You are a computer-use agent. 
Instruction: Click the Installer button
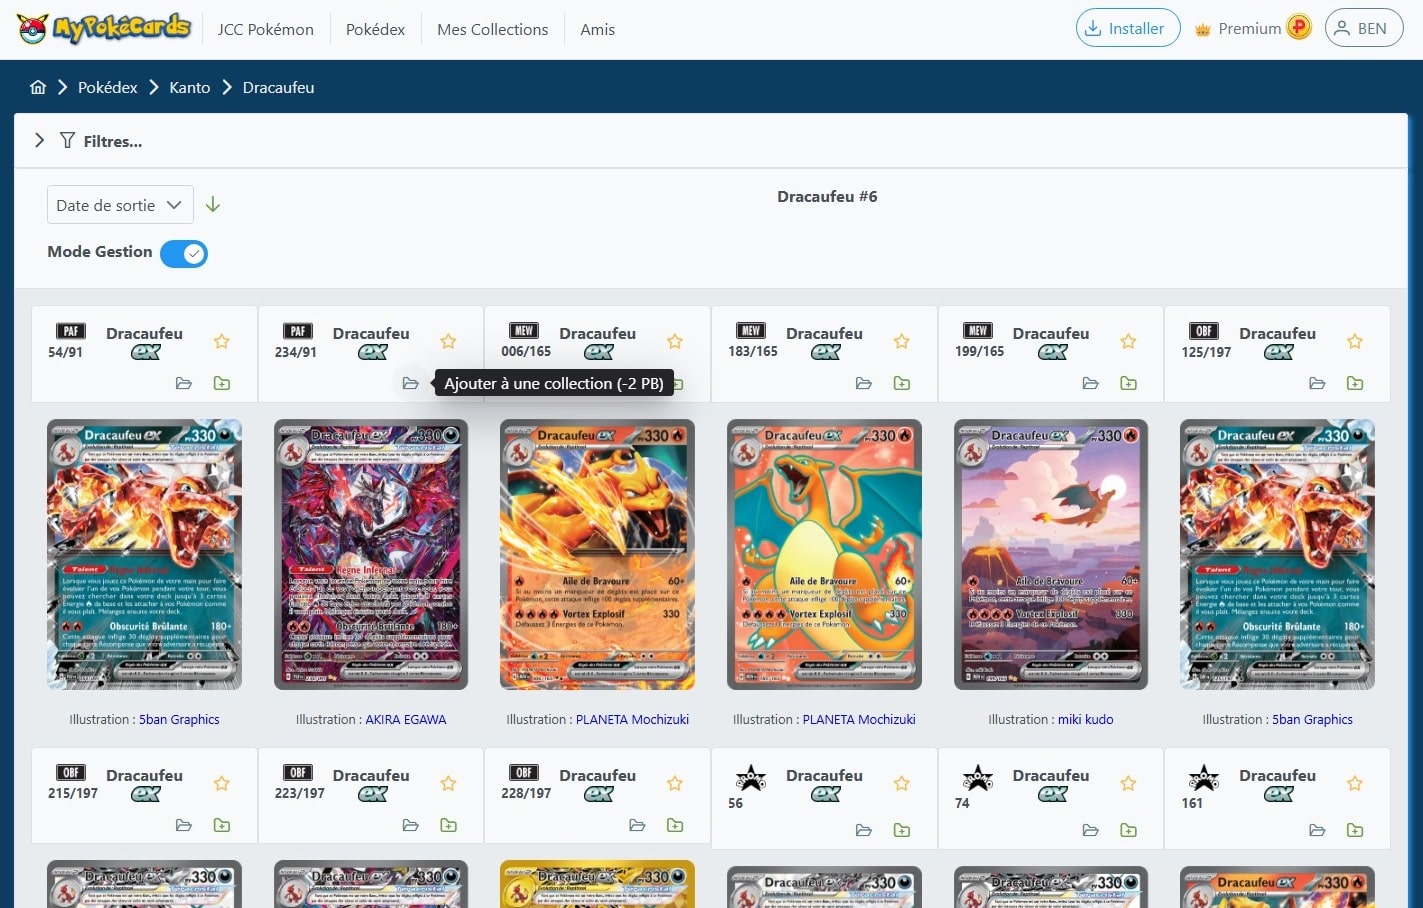[x=1127, y=28]
